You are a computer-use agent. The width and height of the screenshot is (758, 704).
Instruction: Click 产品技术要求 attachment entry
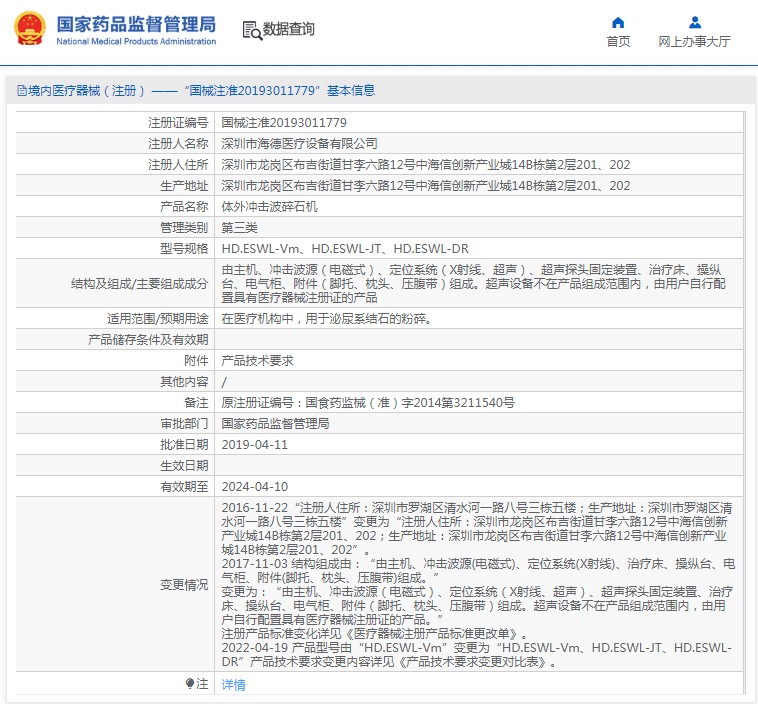pyautogui.click(x=258, y=361)
